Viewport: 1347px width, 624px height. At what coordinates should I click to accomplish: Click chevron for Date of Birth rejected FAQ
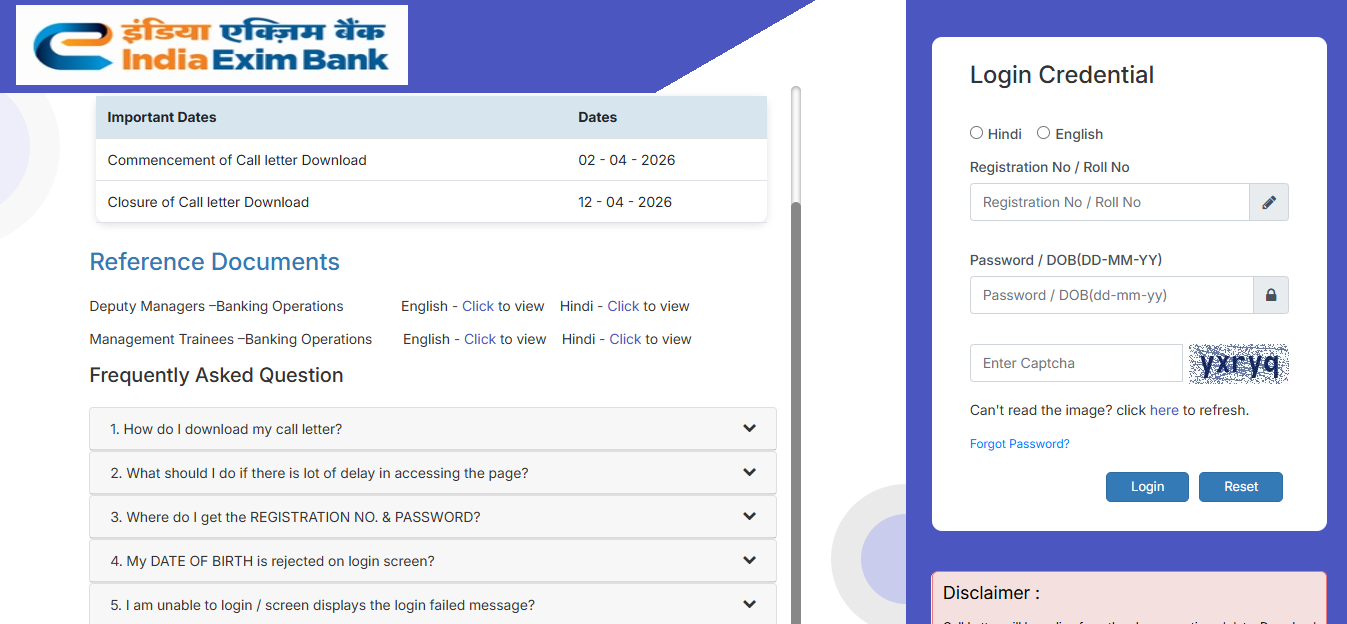[x=749, y=561]
